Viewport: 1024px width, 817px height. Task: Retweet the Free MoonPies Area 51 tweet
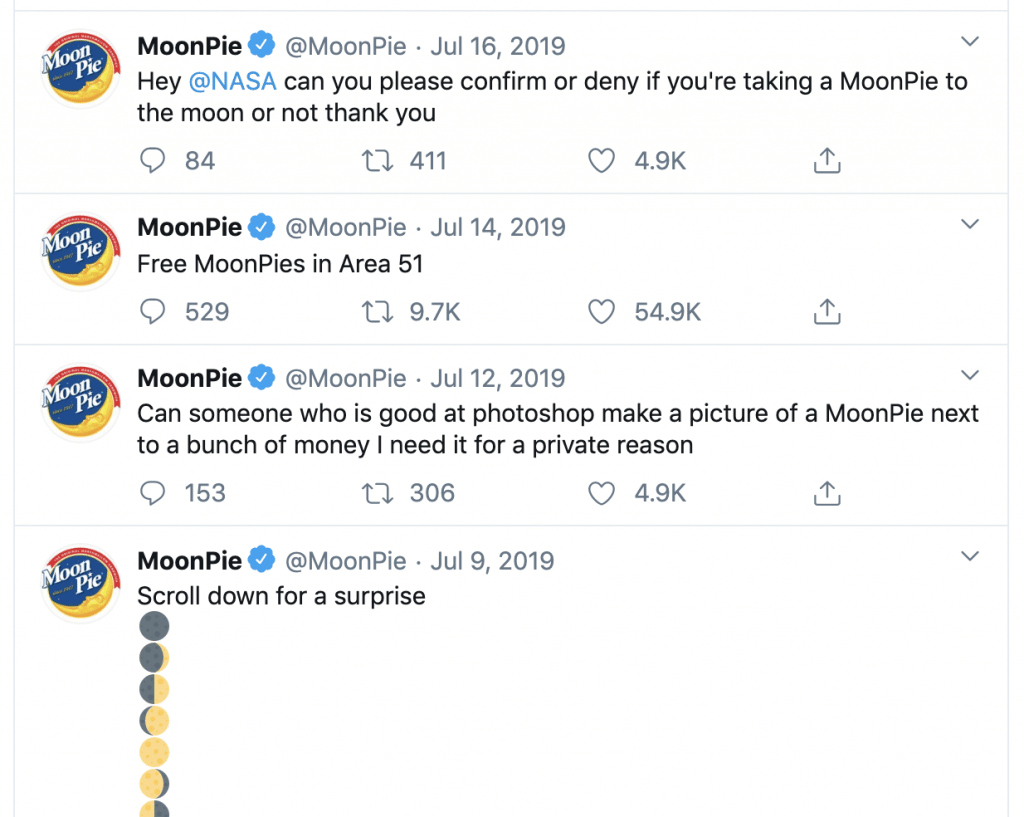click(x=380, y=313)
